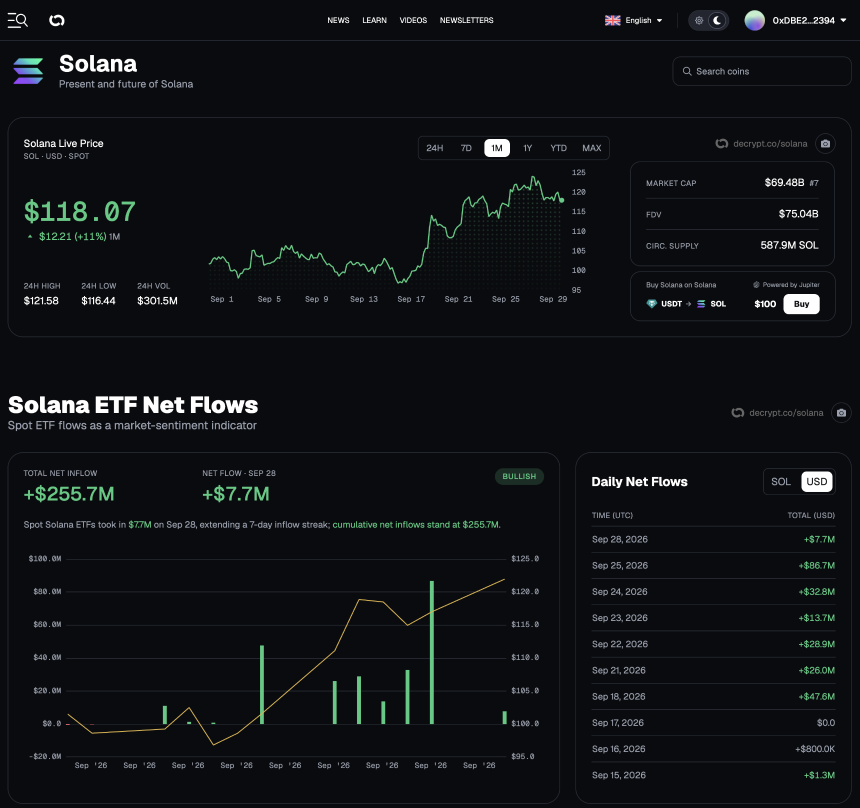Switch daily net flows to SOL
The width and height of the screenshot is (860, 808).
click(781, 482)
